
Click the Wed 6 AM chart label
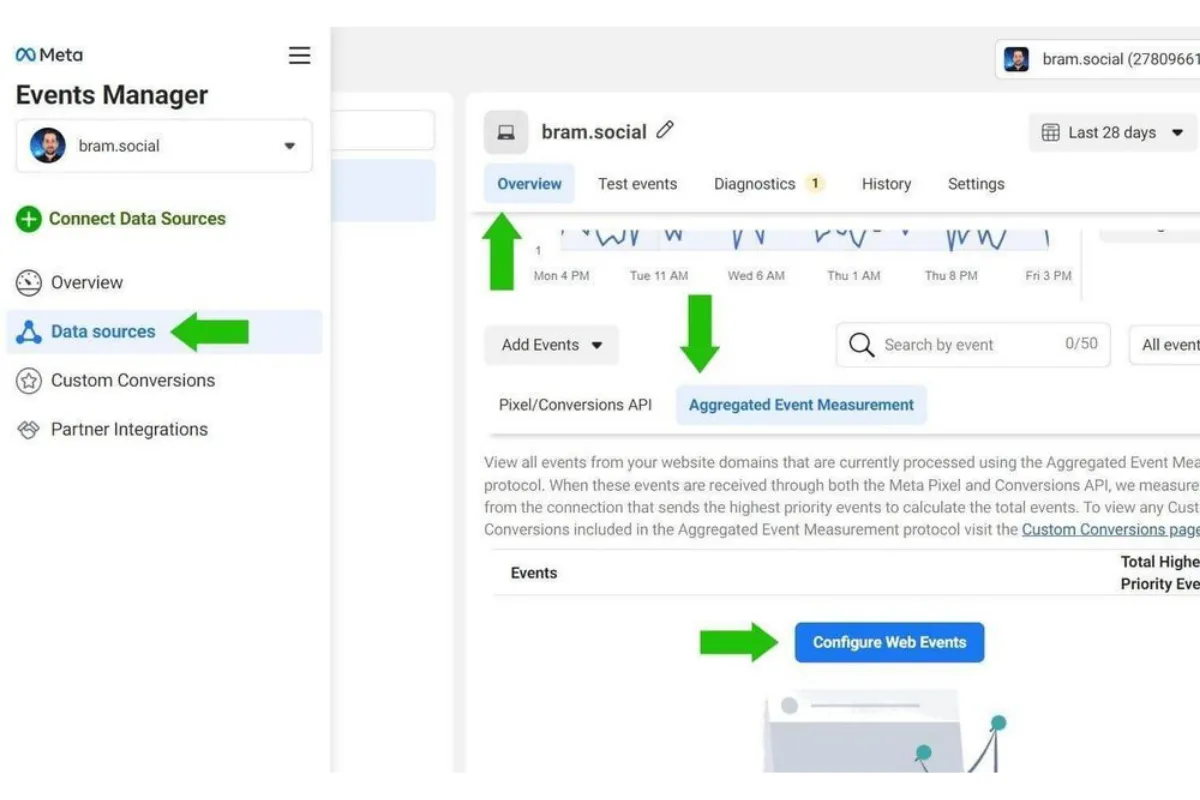pyautogui.click(x=756, y=276)
